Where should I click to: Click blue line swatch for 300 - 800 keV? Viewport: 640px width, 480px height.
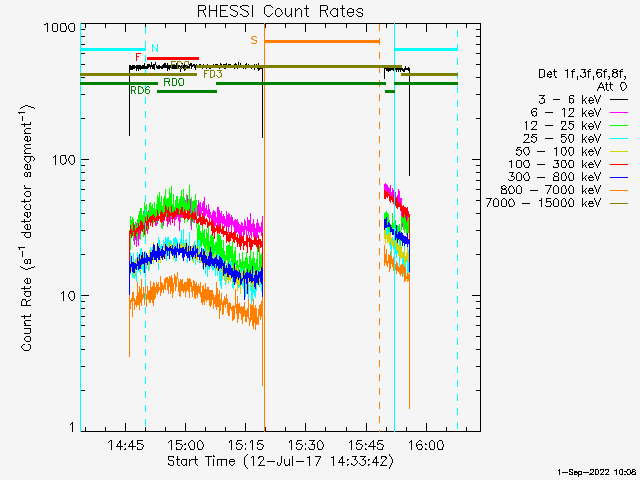click(x=618, y=177)
